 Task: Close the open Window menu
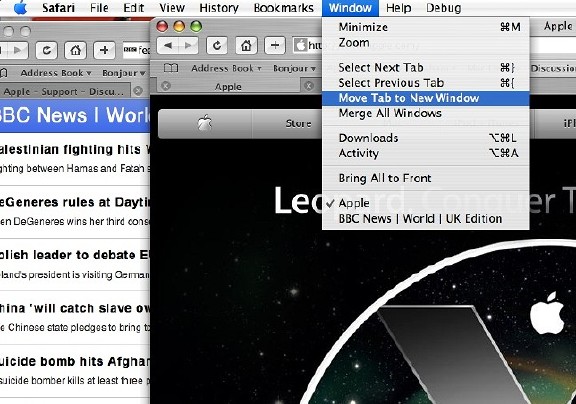point(350,8)
